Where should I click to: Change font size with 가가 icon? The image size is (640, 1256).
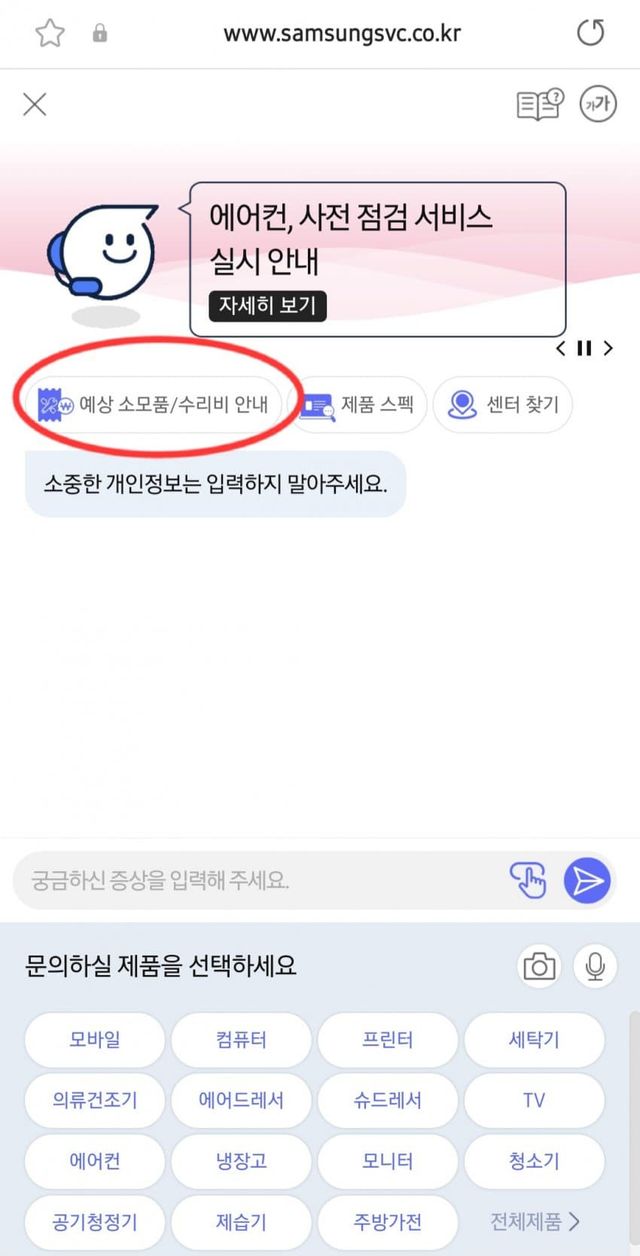point(598,104)
